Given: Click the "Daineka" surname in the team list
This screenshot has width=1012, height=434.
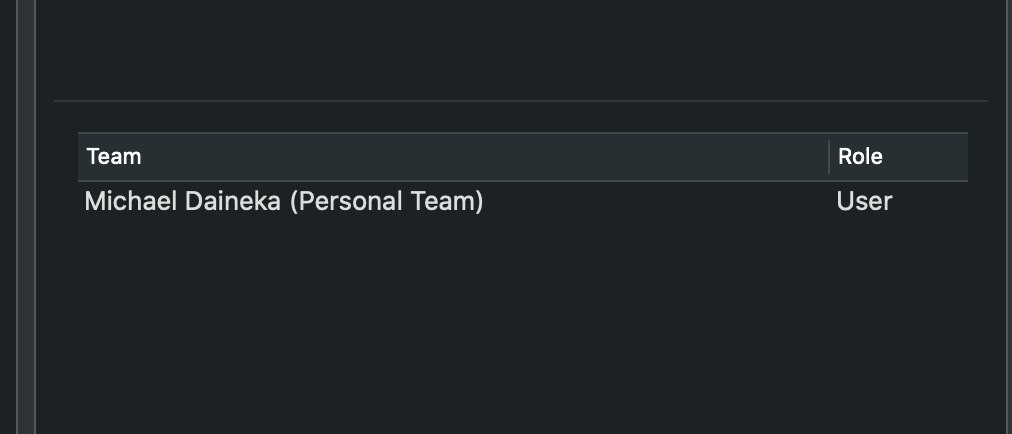Looking at the screenshot, I should click(233, 202).
